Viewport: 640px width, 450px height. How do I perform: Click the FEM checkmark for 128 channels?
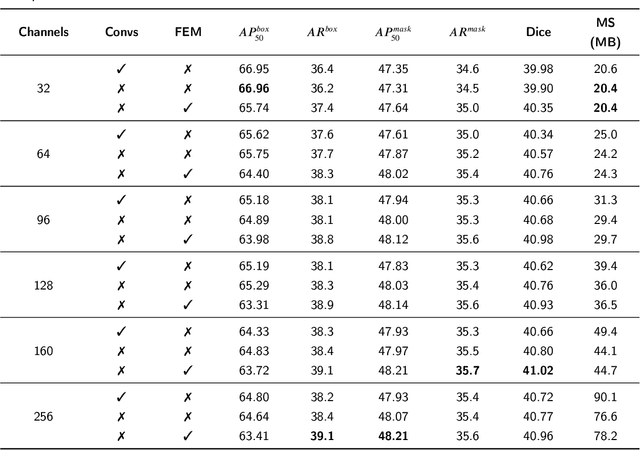(x=187, y=305)
